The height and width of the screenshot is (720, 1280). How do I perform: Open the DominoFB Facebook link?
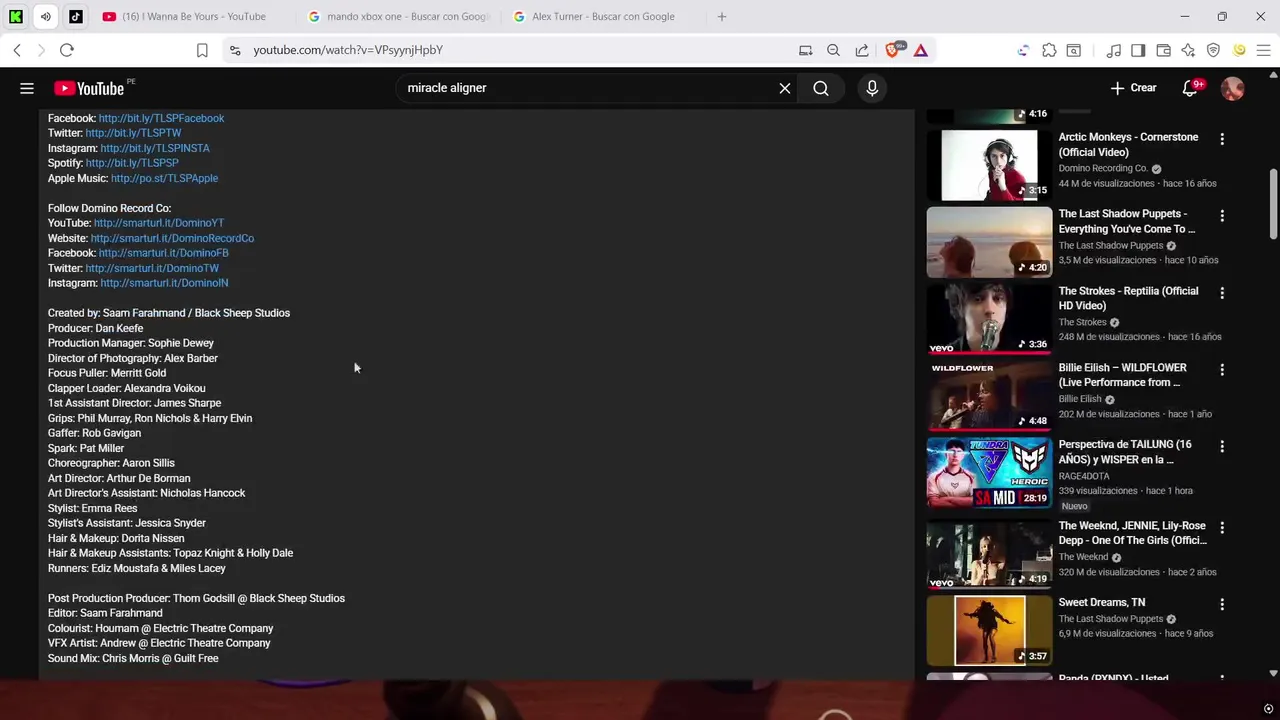[163, 253]
